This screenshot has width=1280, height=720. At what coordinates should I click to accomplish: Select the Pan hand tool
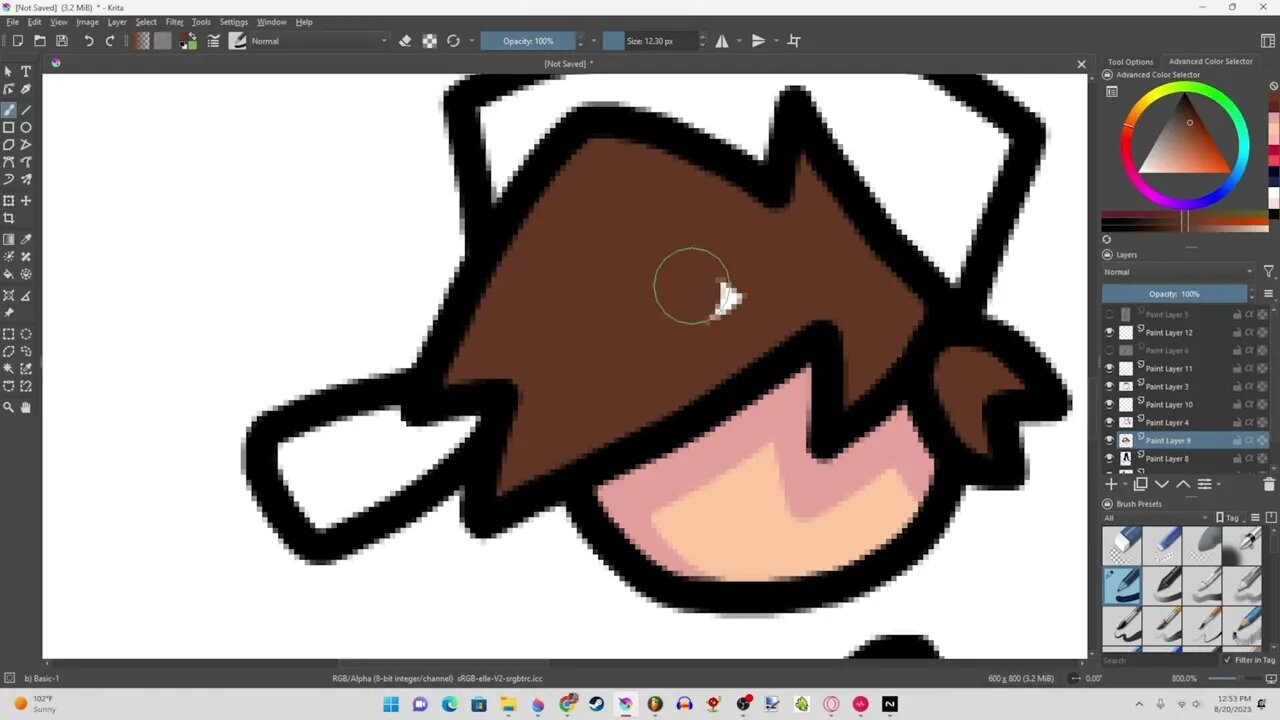(x=26, y=407)
